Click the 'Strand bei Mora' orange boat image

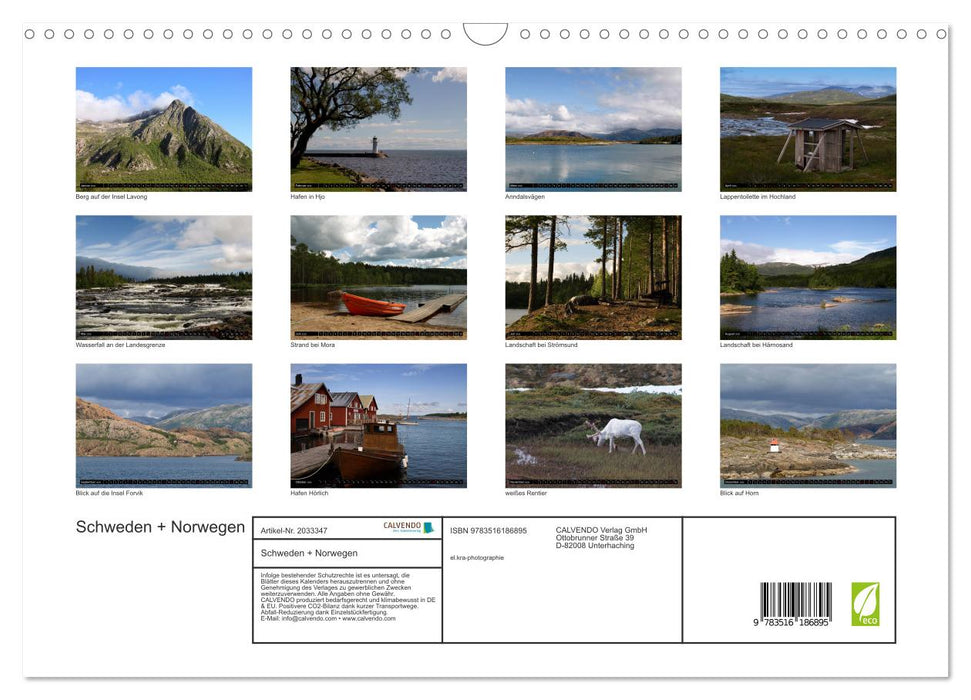click(x=378, y=276)
